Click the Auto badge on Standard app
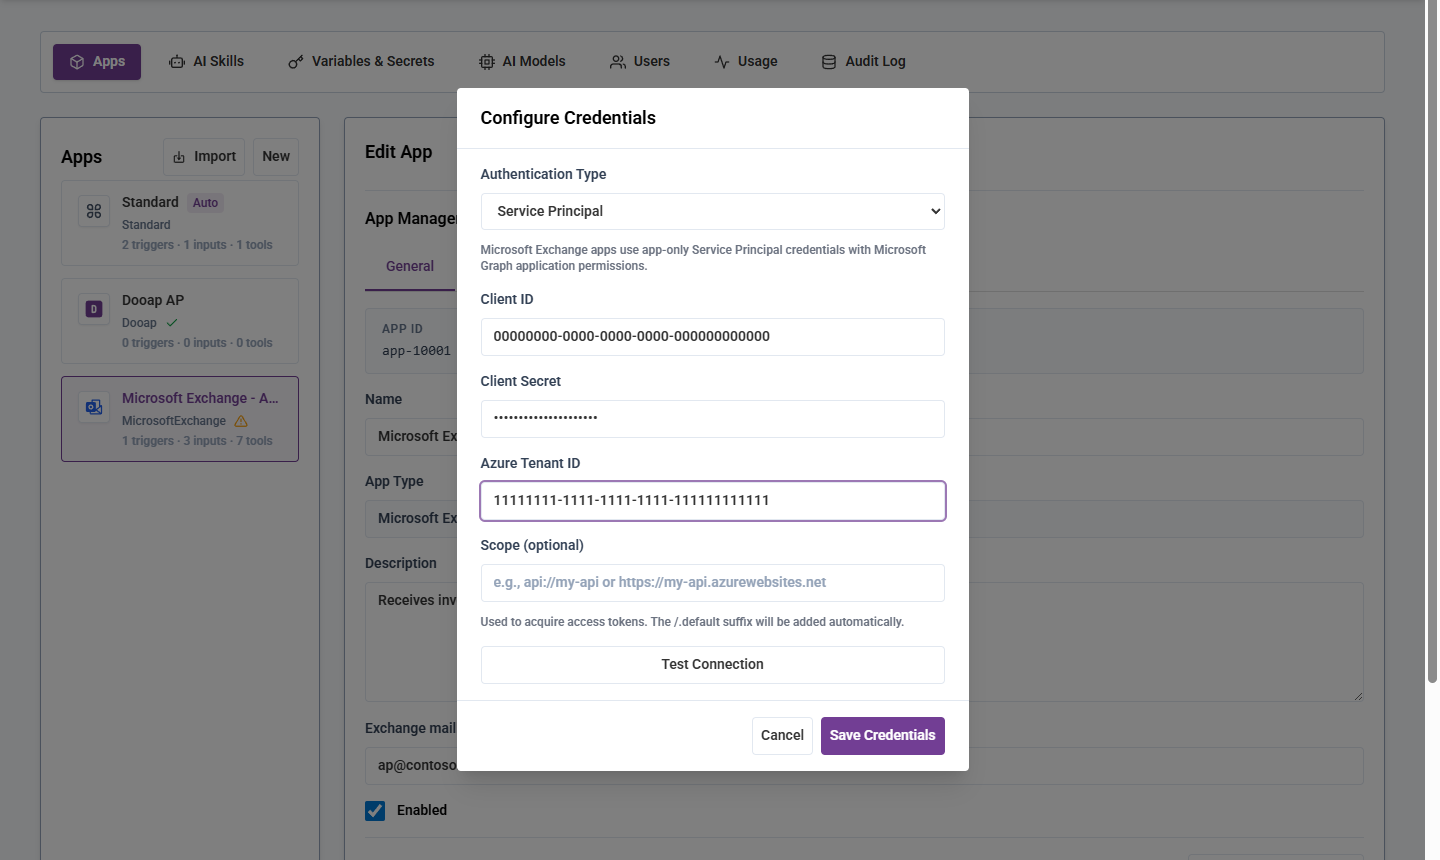The height and width of the screenshot is (860, 1440). pyautogui.click(x=205, y=203)
